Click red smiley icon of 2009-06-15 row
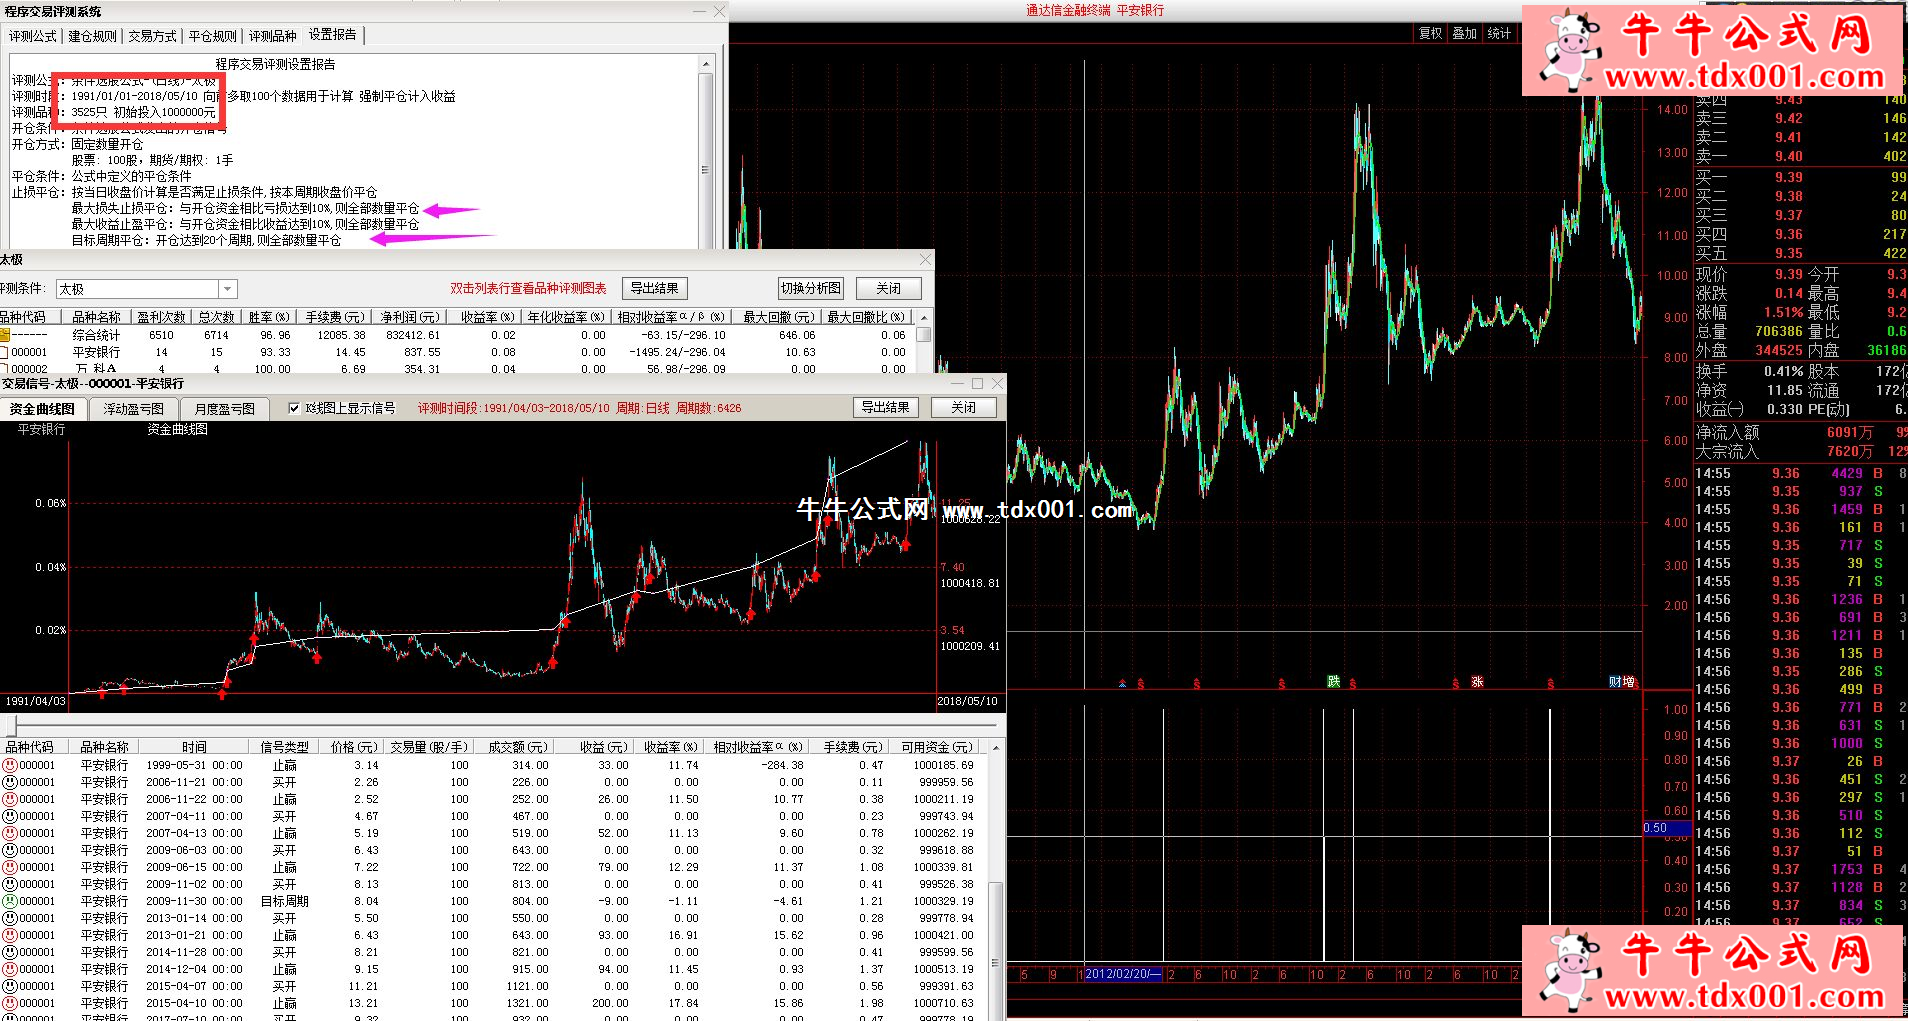The width and height of the screenshot is (1908, 1021). point(10,867)
